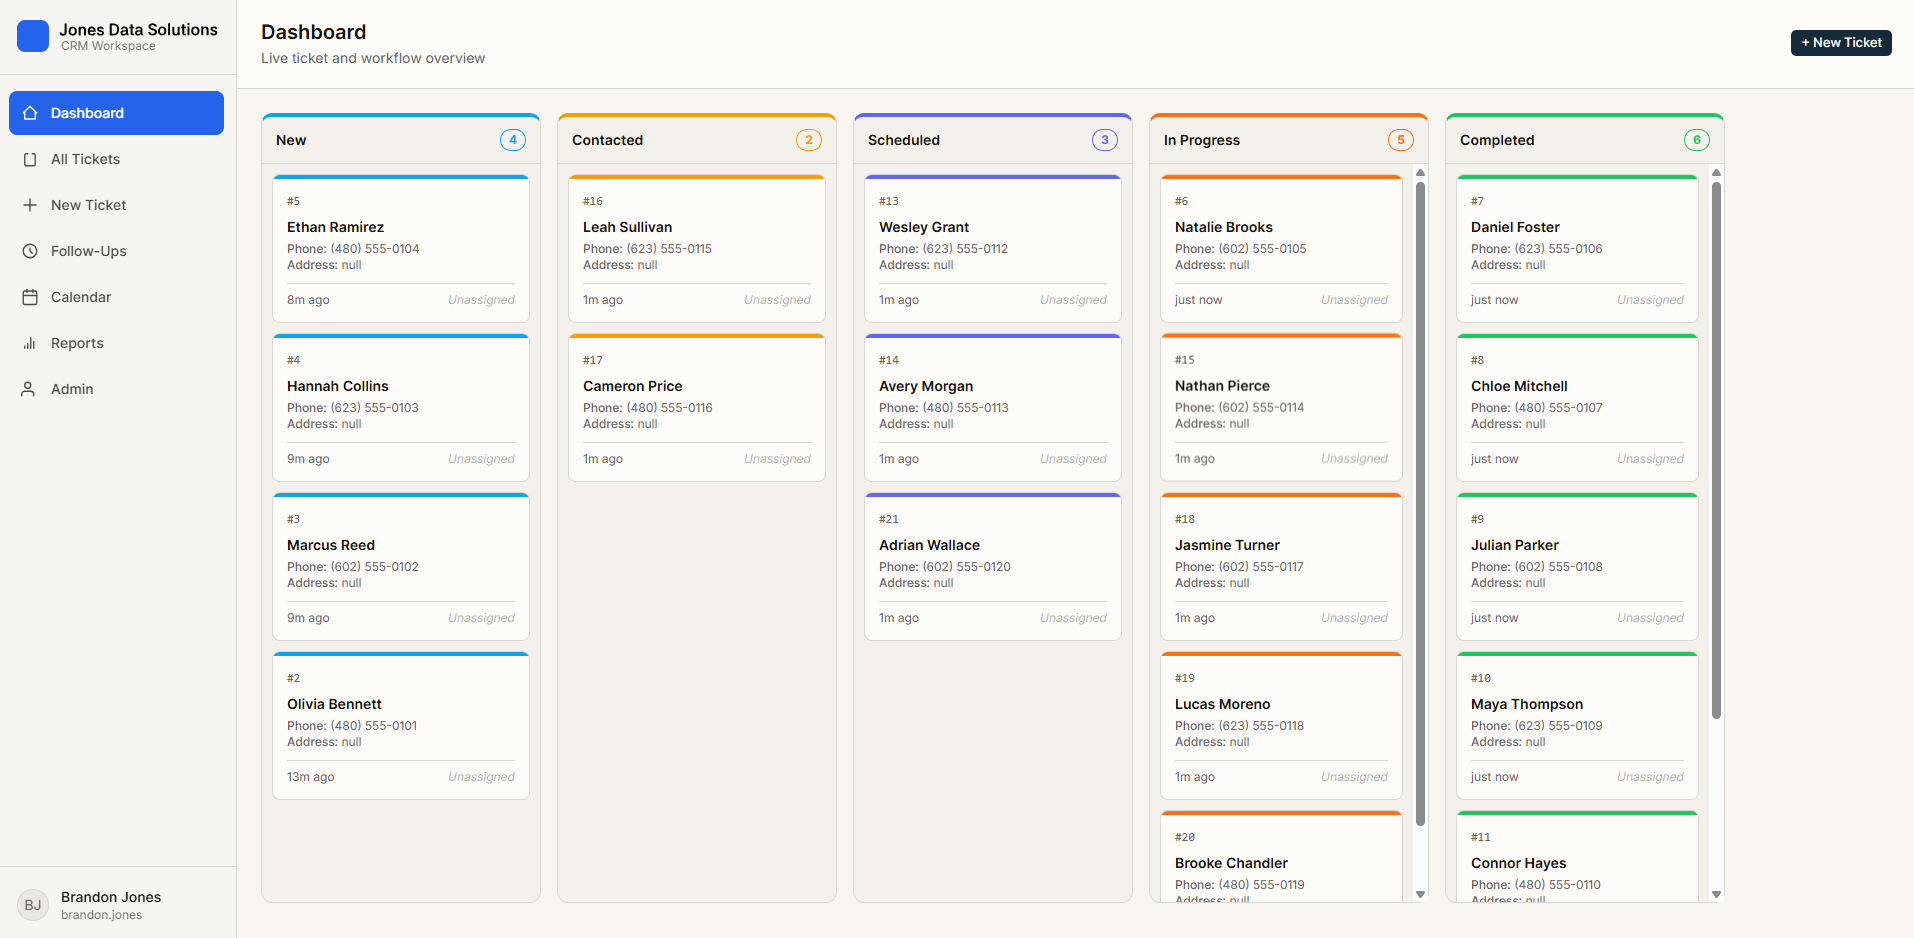Click the Calendar icon in sidebar
This screenshot has width=1914, height=938.
[30, 297]
